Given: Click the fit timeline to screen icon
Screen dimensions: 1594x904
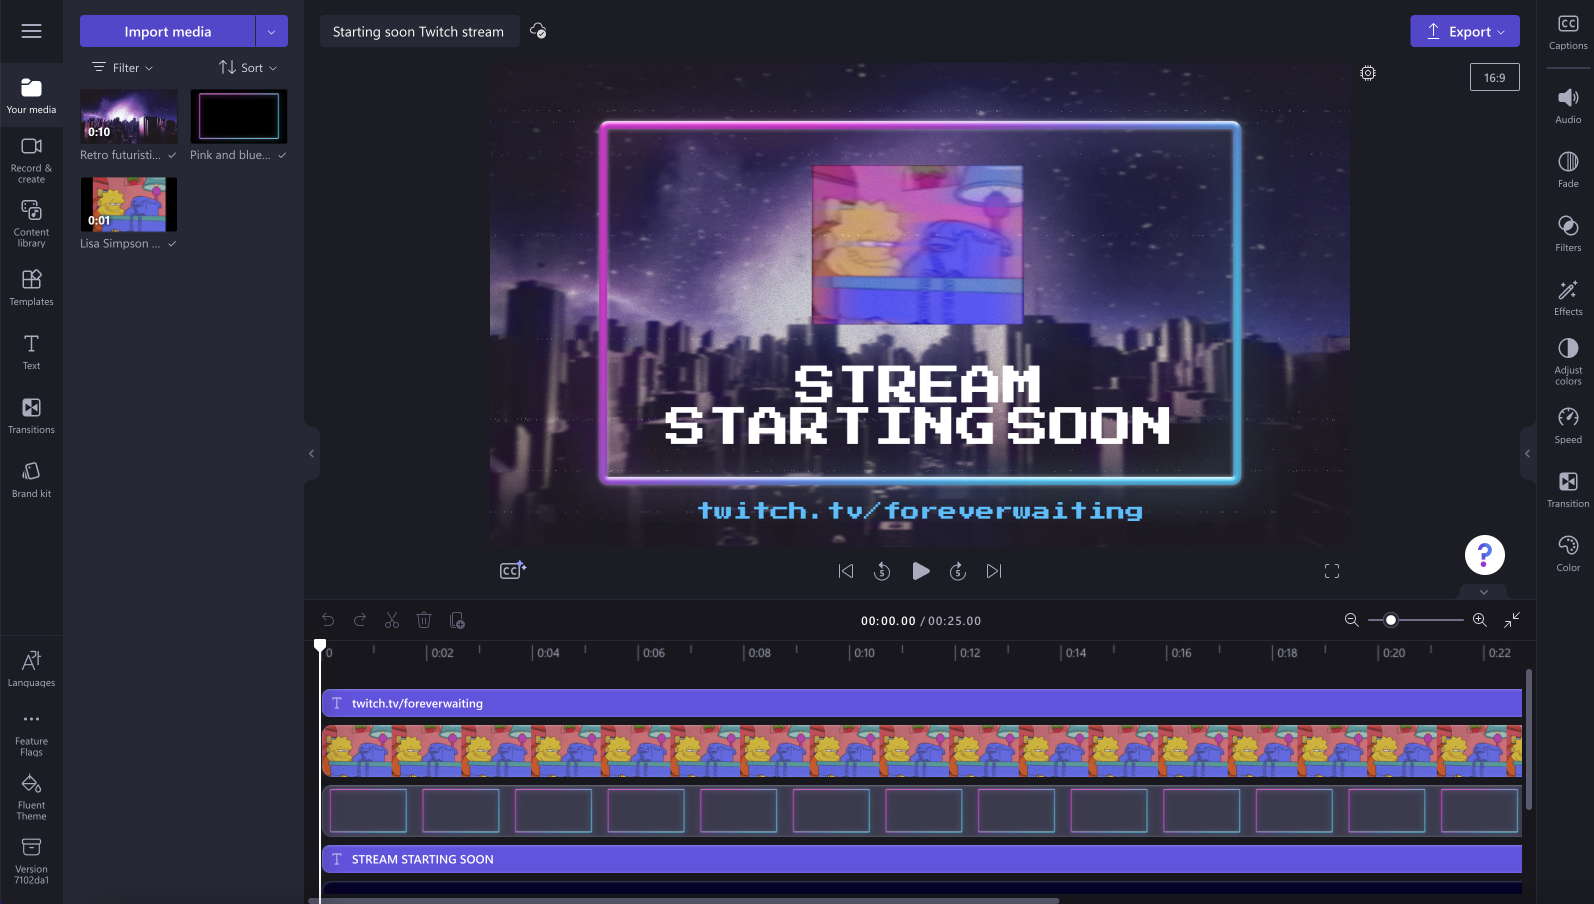Looking at the screenshot, I should coord(1512,620).
